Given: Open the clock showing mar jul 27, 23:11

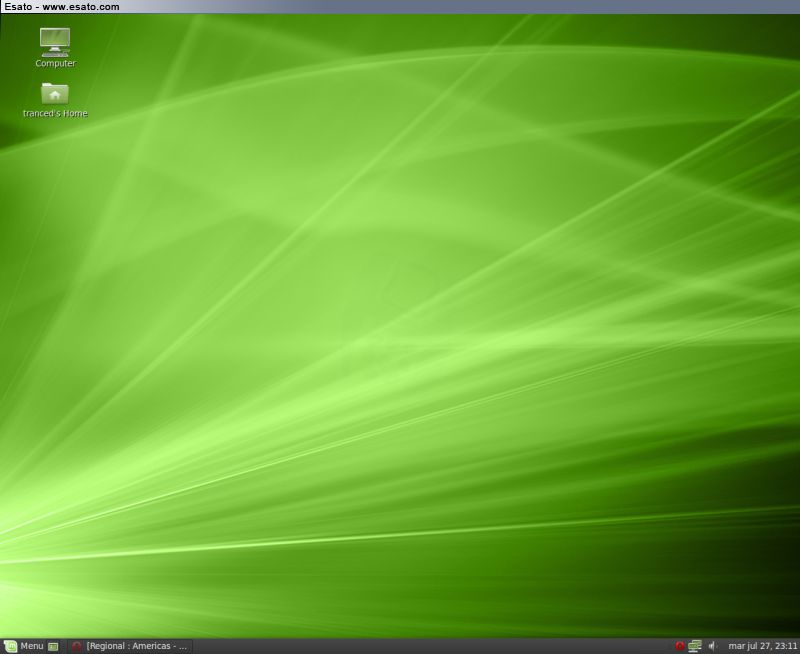Looking at the screenshot, I should (762, 646).
